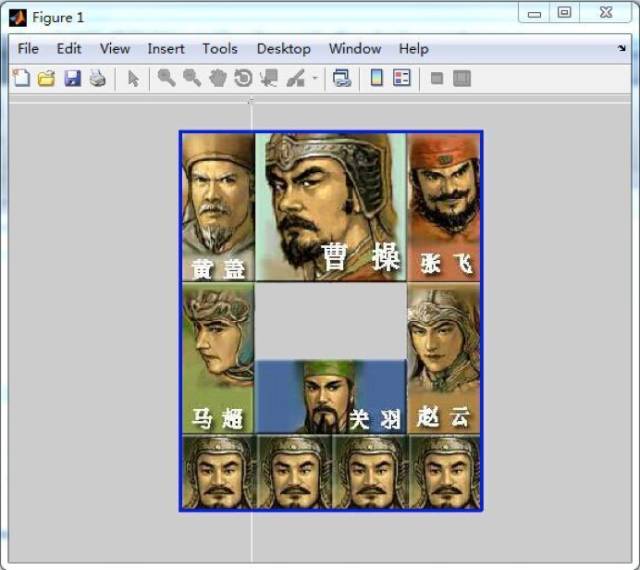The image size is (640, 570).
Task: Insert a legend using the toolbar icon
Action: click(402, 79)
